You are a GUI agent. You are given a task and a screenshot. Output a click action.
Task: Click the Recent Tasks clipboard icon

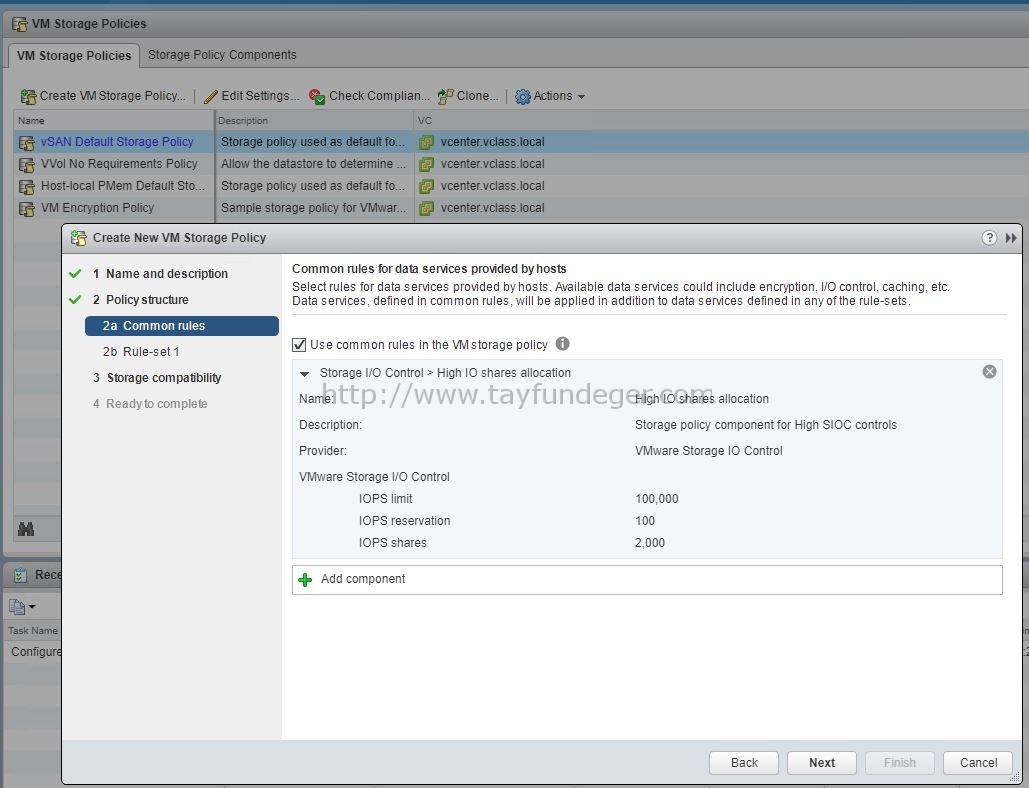point(20,575)
